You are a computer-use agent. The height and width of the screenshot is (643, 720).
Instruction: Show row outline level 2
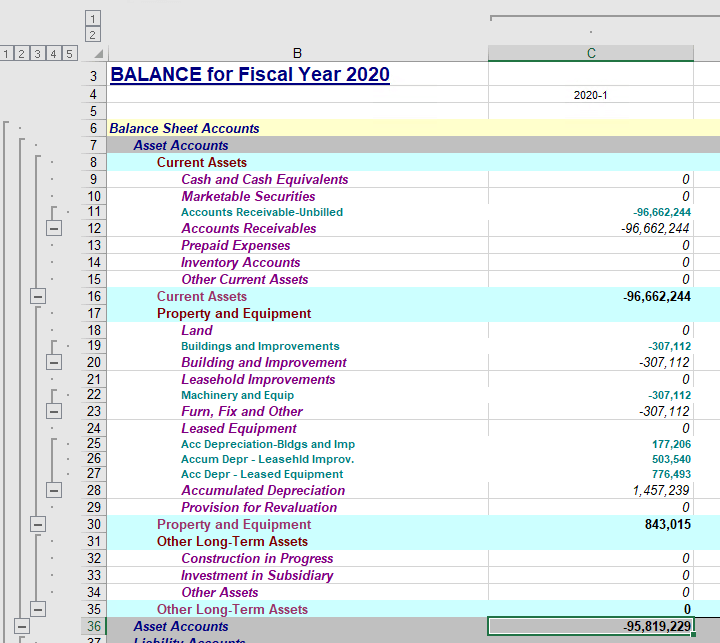coord(22,54)
